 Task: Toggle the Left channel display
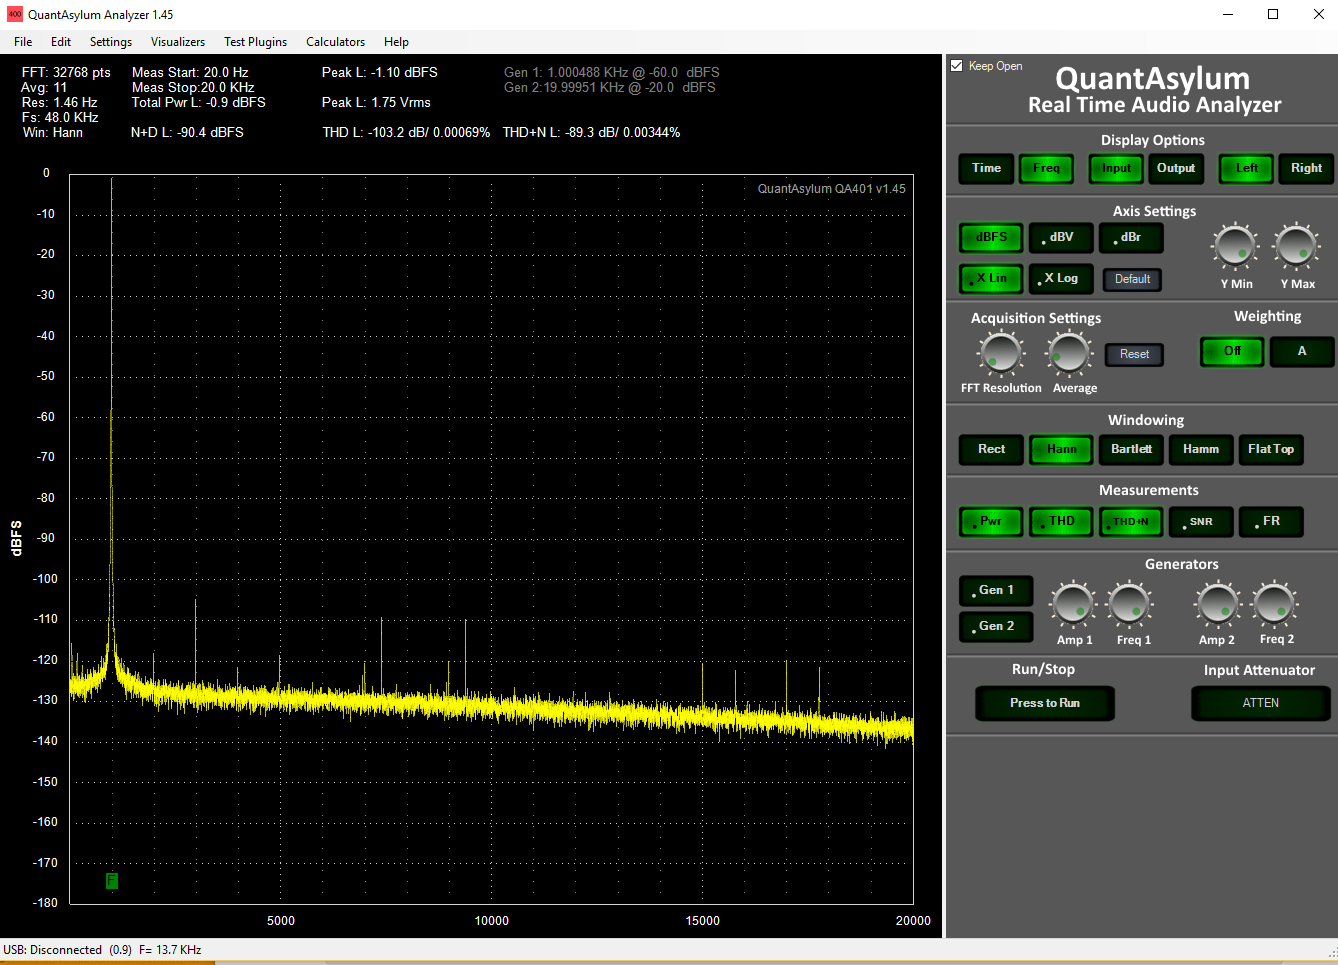(1246, 168)
